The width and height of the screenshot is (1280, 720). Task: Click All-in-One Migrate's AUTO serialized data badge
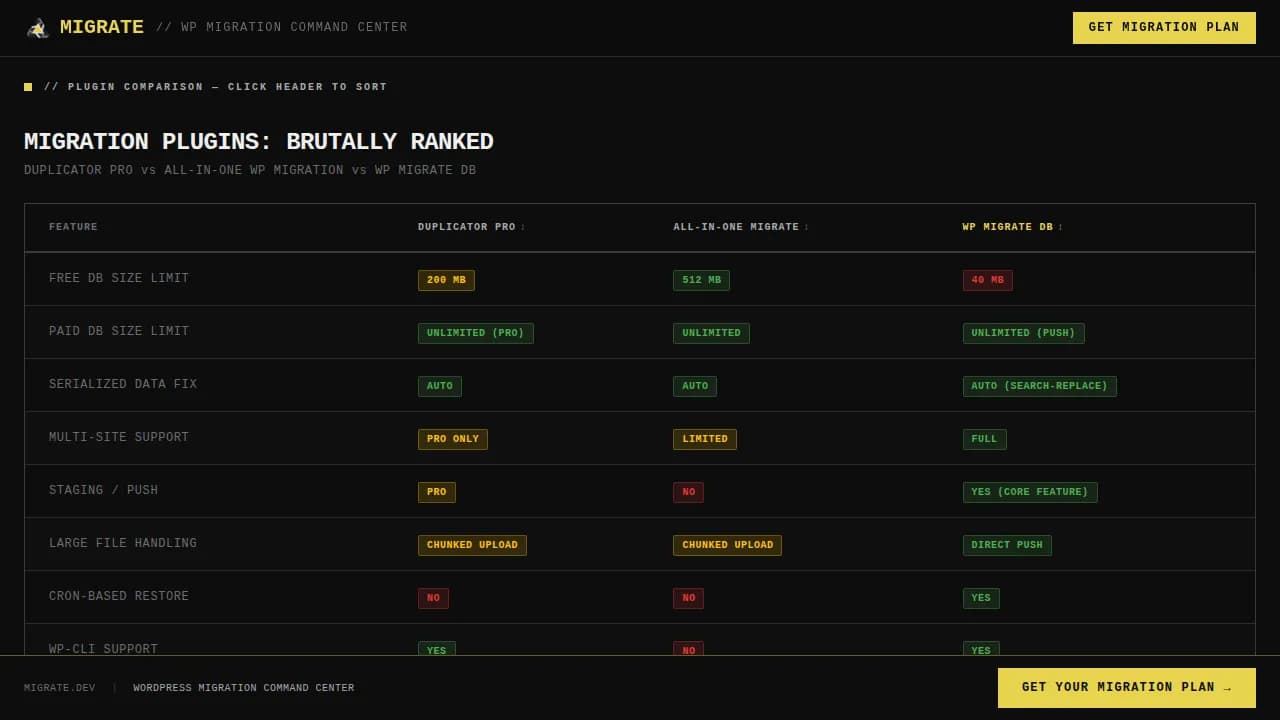click(x=695, y=386)
